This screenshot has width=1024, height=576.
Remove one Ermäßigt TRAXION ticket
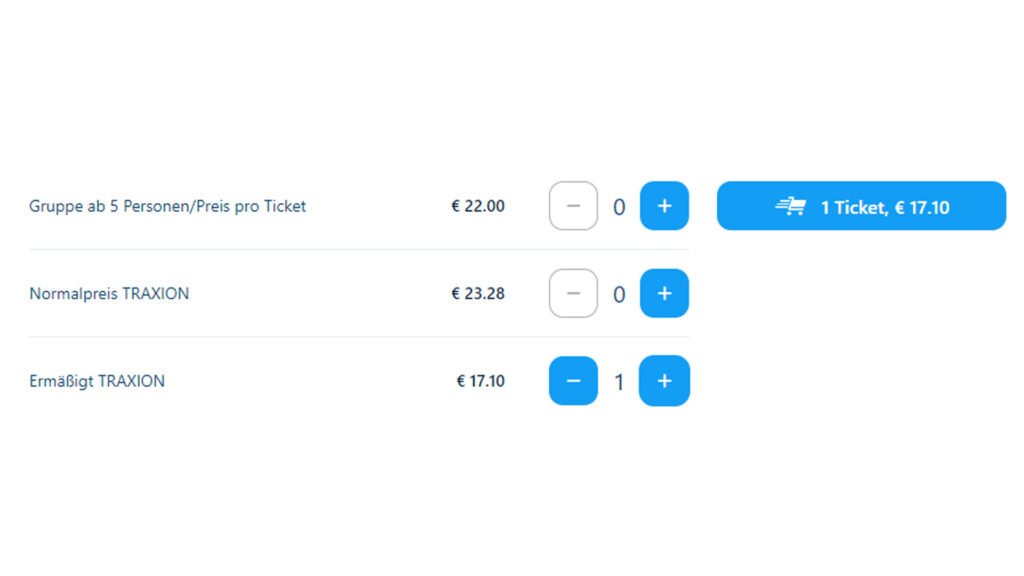coord(573,381)
